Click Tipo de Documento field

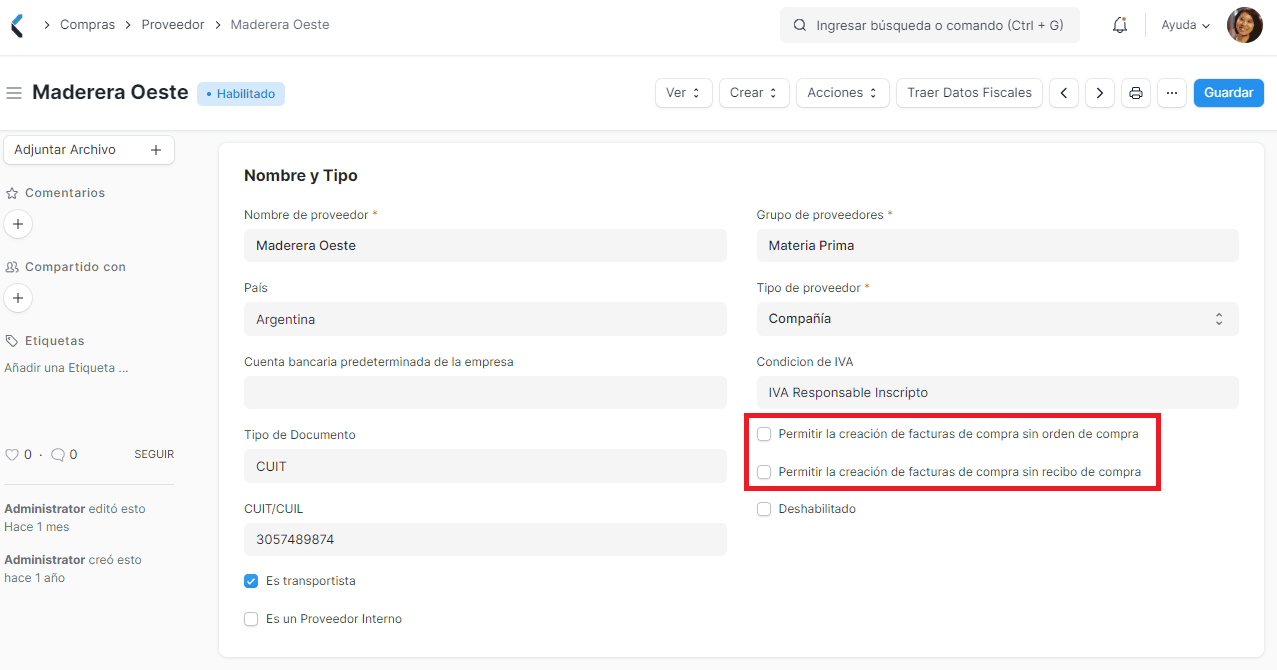(x=485, y=466)
